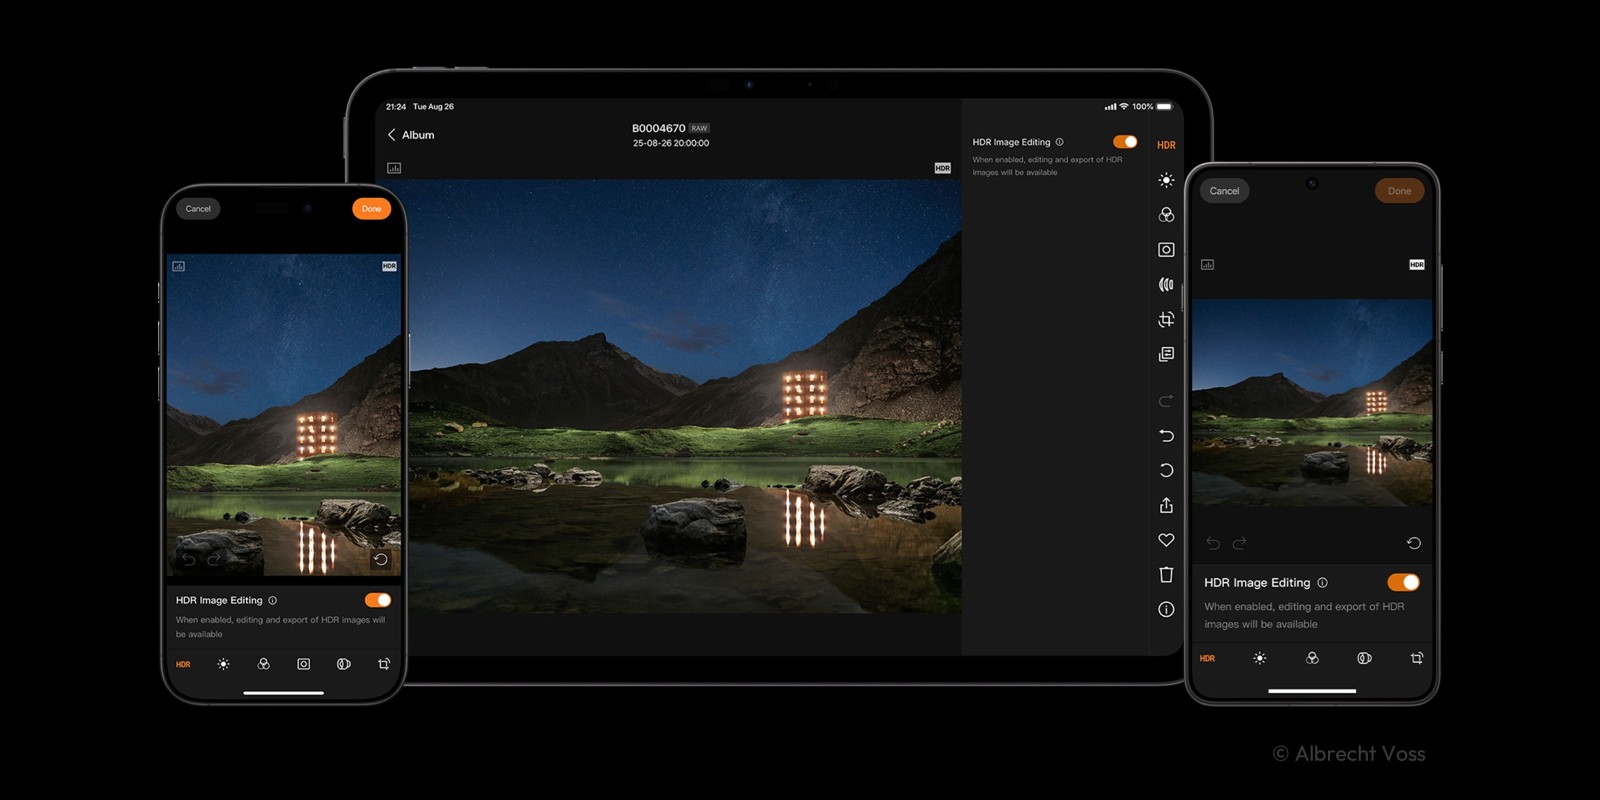The height and width of the screenshot is (800, 1600).
Task: Turn off HDR Image Editing on left phone
Action: click(x=378, y=600)
